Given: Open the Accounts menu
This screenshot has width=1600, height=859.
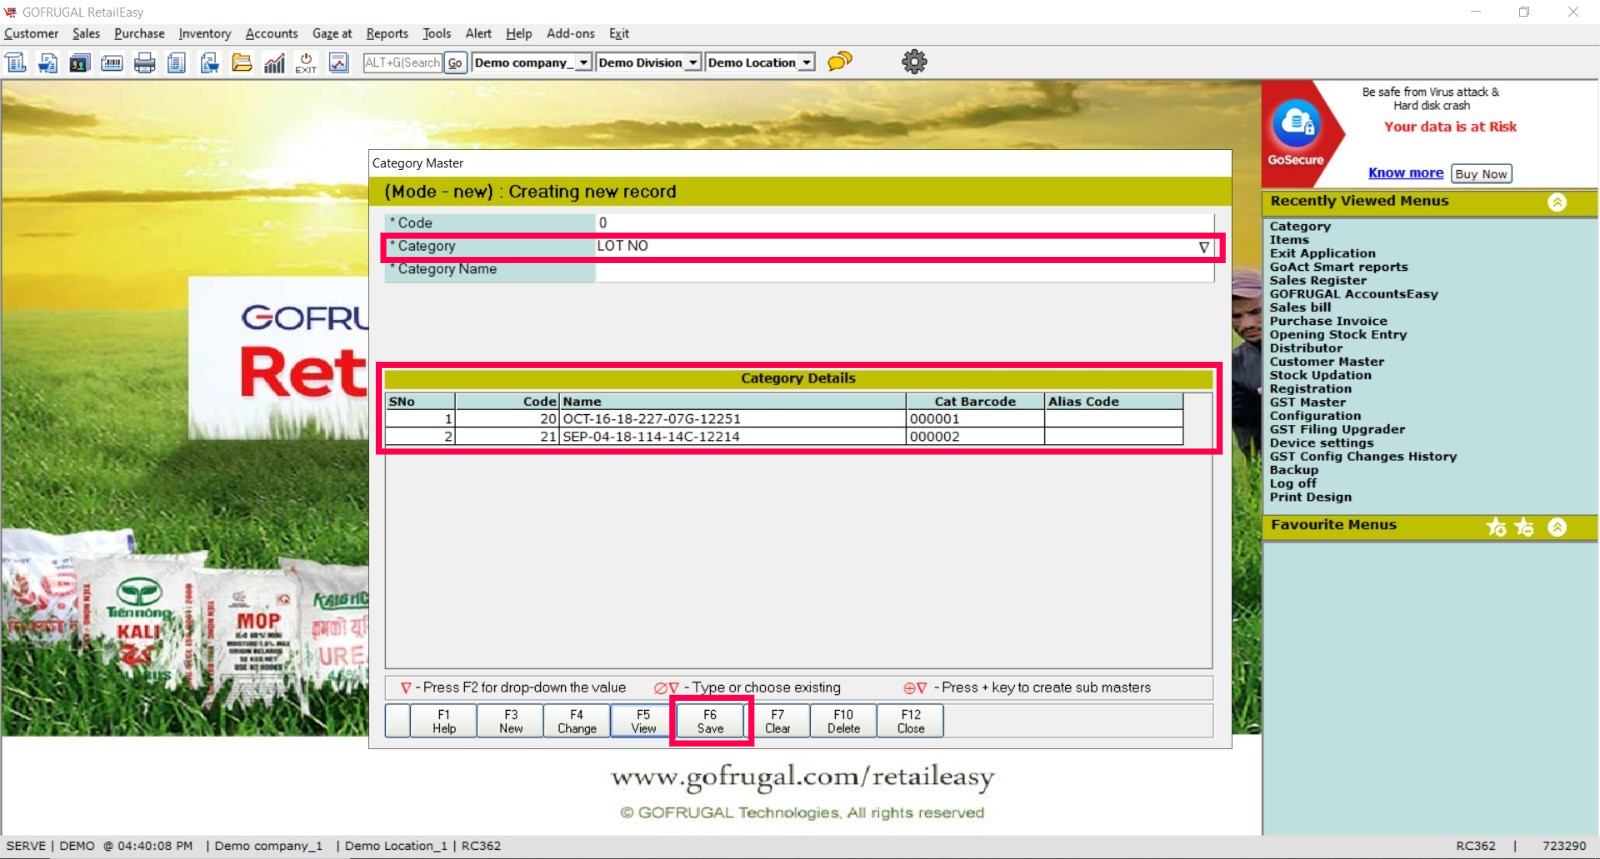Looking at the screenshot, I should [272, 34].
